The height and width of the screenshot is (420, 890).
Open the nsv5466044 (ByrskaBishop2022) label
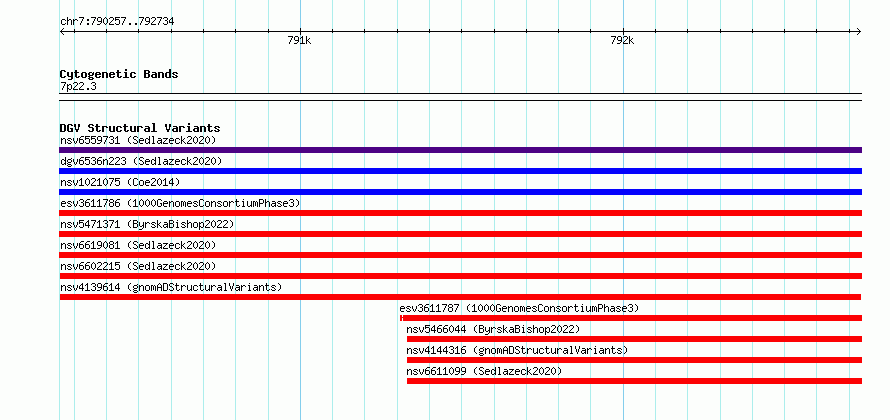click(x=493, y=329)
